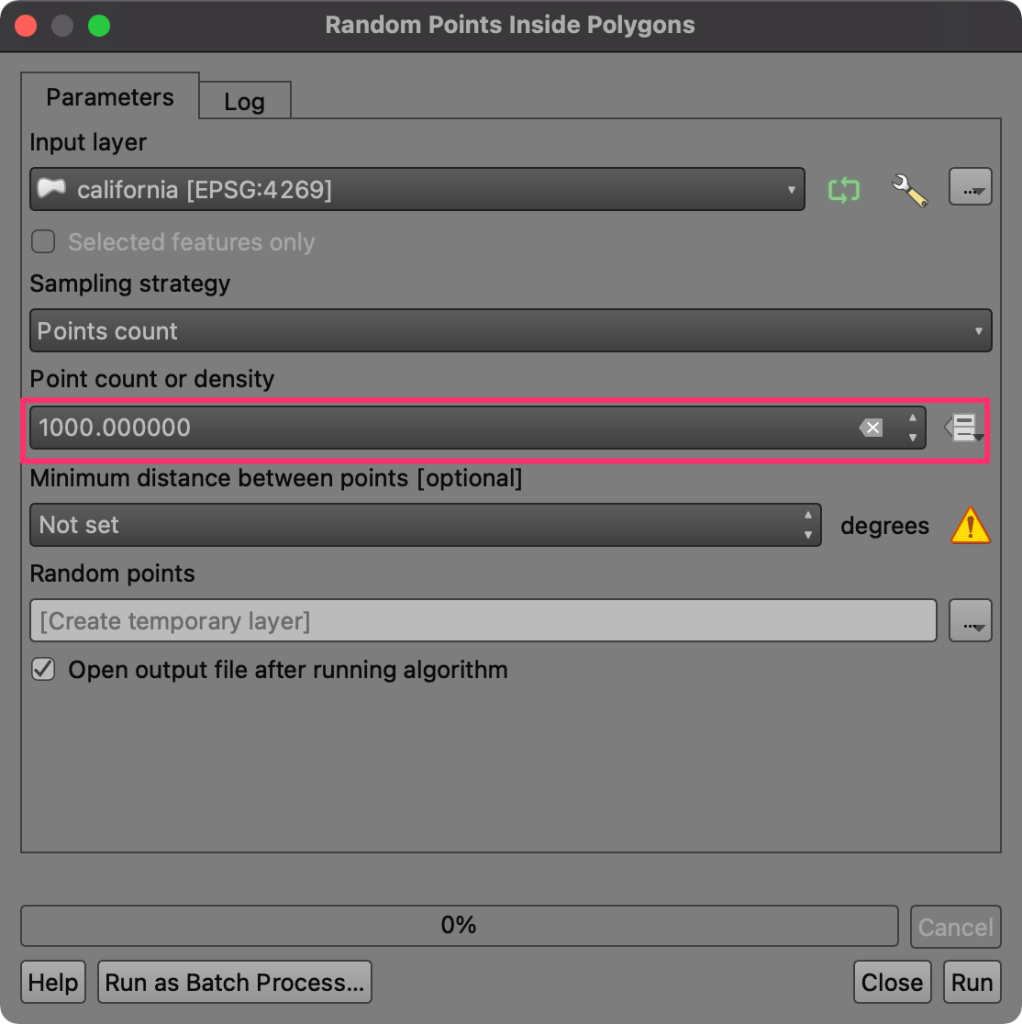Click the browse button next to Input layer

969,187
